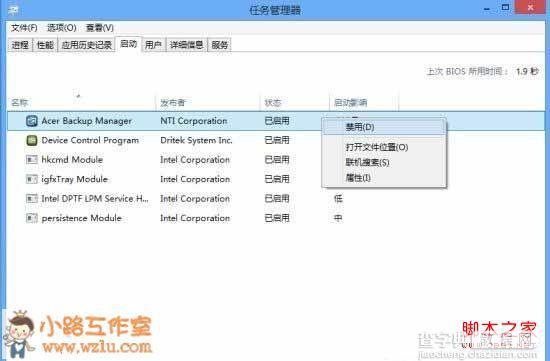Image resolution: width=550 pixels, height=361 pixels.
Task: Select the persistence Module row name
Action: click(x=81, y=218)
